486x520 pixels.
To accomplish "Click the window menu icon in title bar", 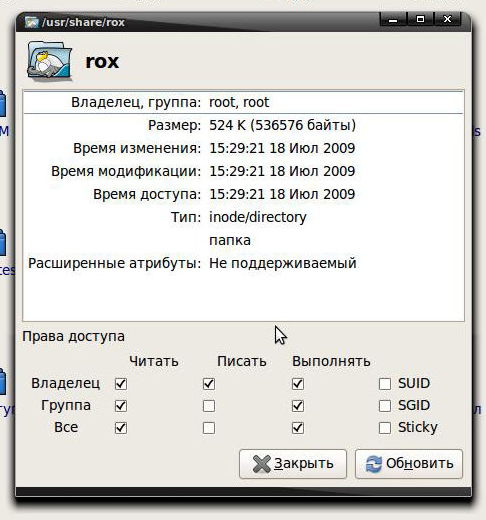I will pos(32,22).
